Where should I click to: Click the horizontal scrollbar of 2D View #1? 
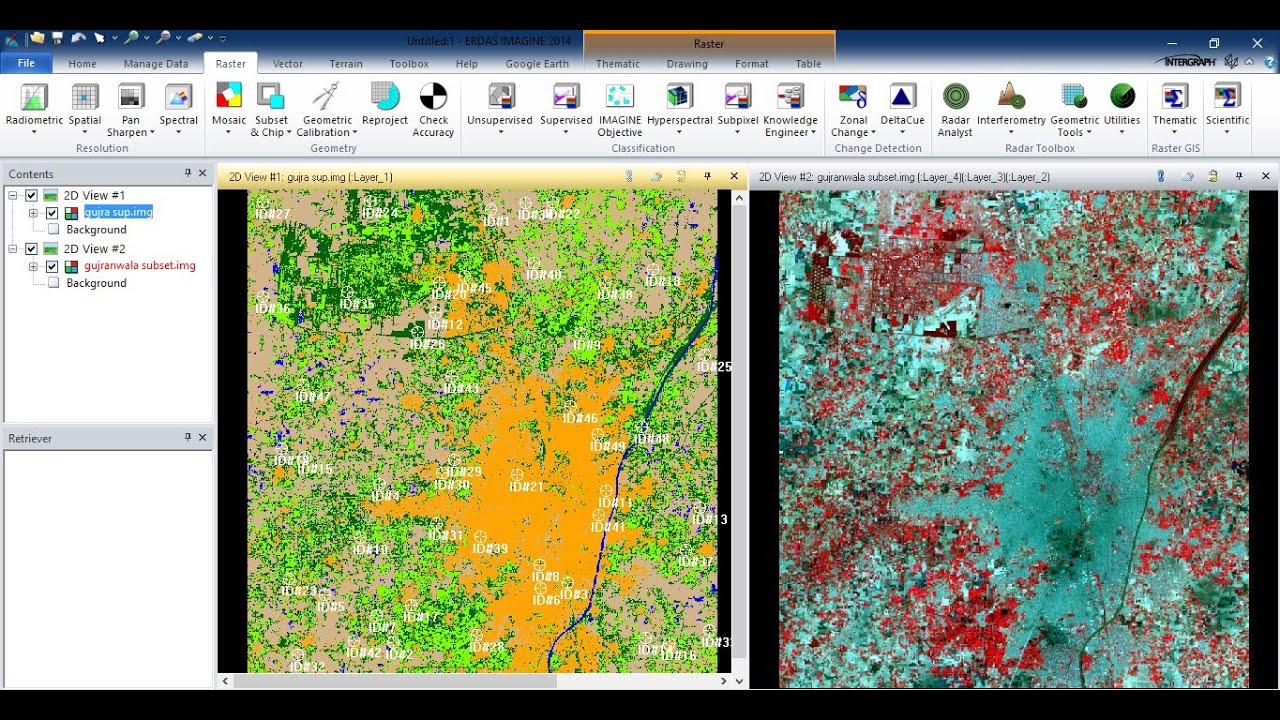(x=396, y=681)
